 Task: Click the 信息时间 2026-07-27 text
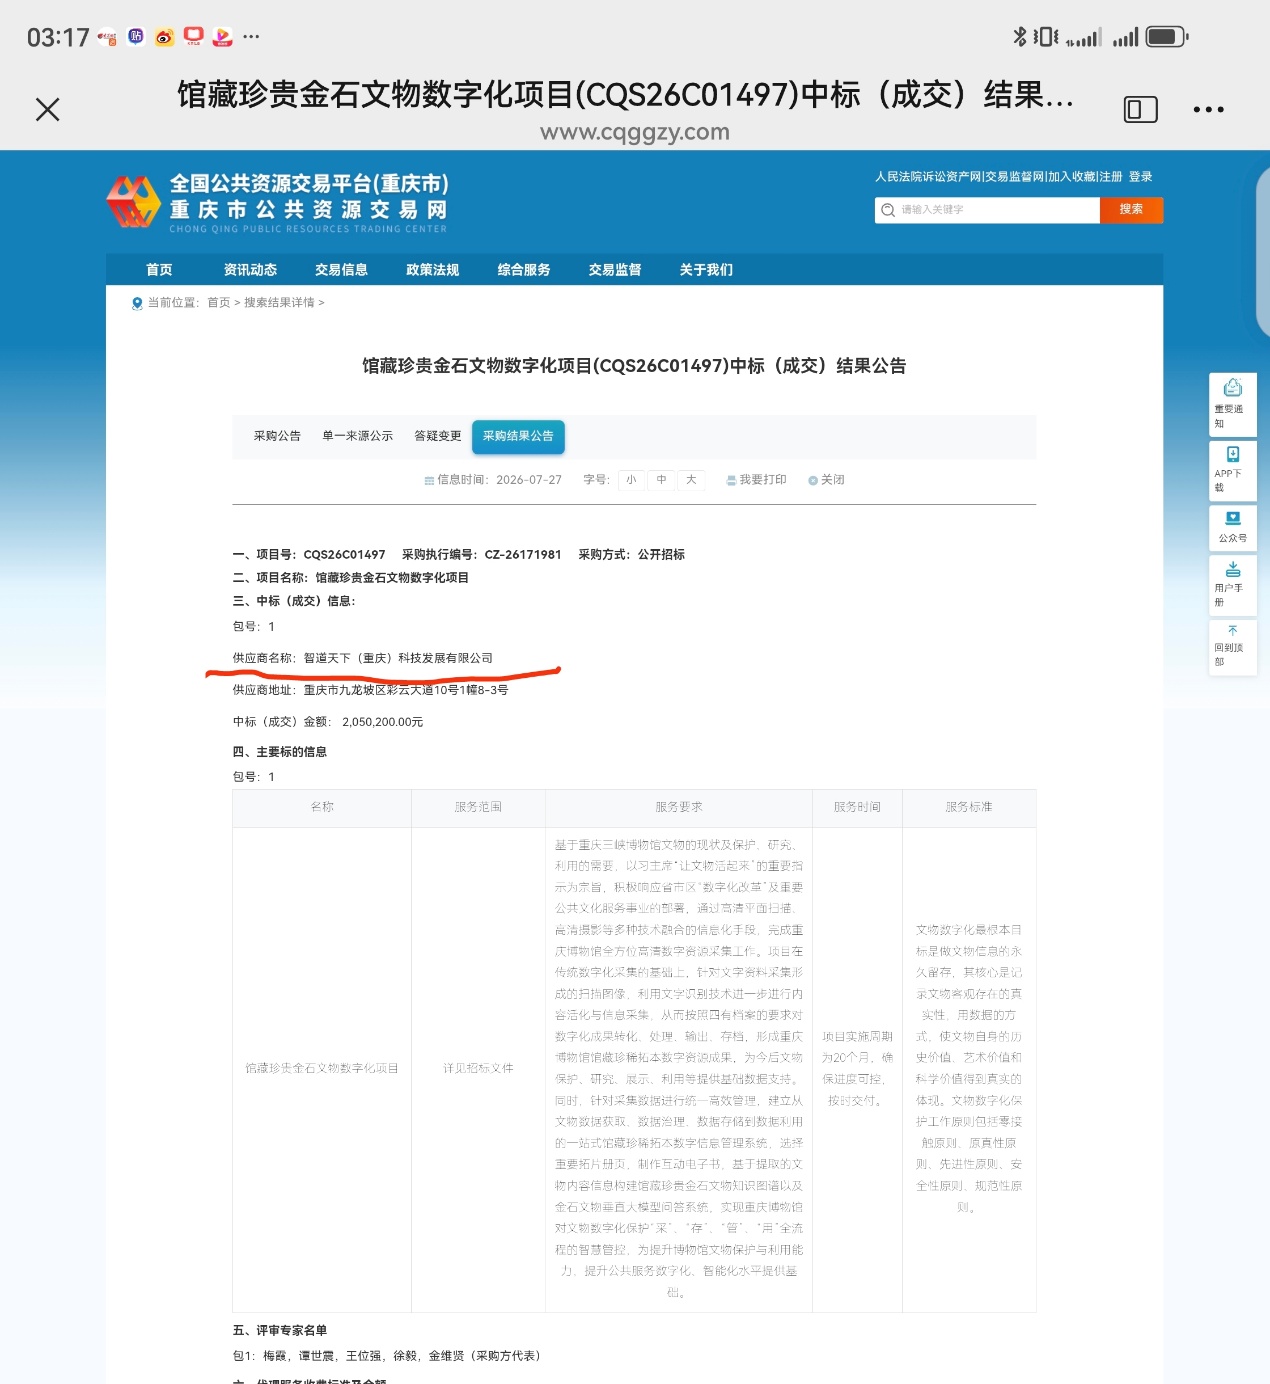click(493, 480)
